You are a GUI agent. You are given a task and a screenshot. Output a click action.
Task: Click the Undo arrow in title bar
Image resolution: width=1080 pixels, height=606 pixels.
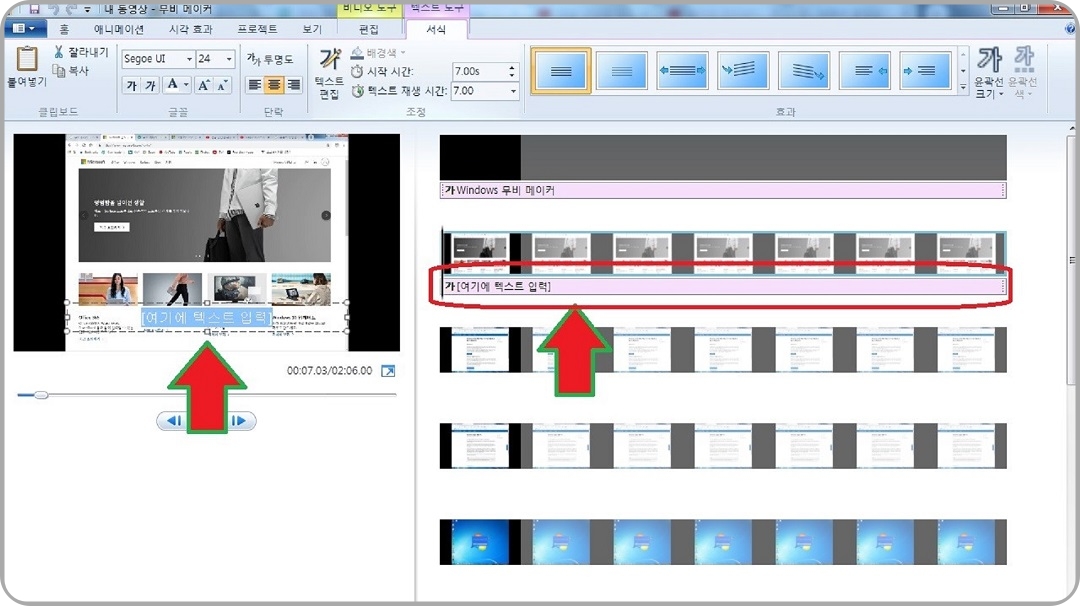(x=54, y=9)
